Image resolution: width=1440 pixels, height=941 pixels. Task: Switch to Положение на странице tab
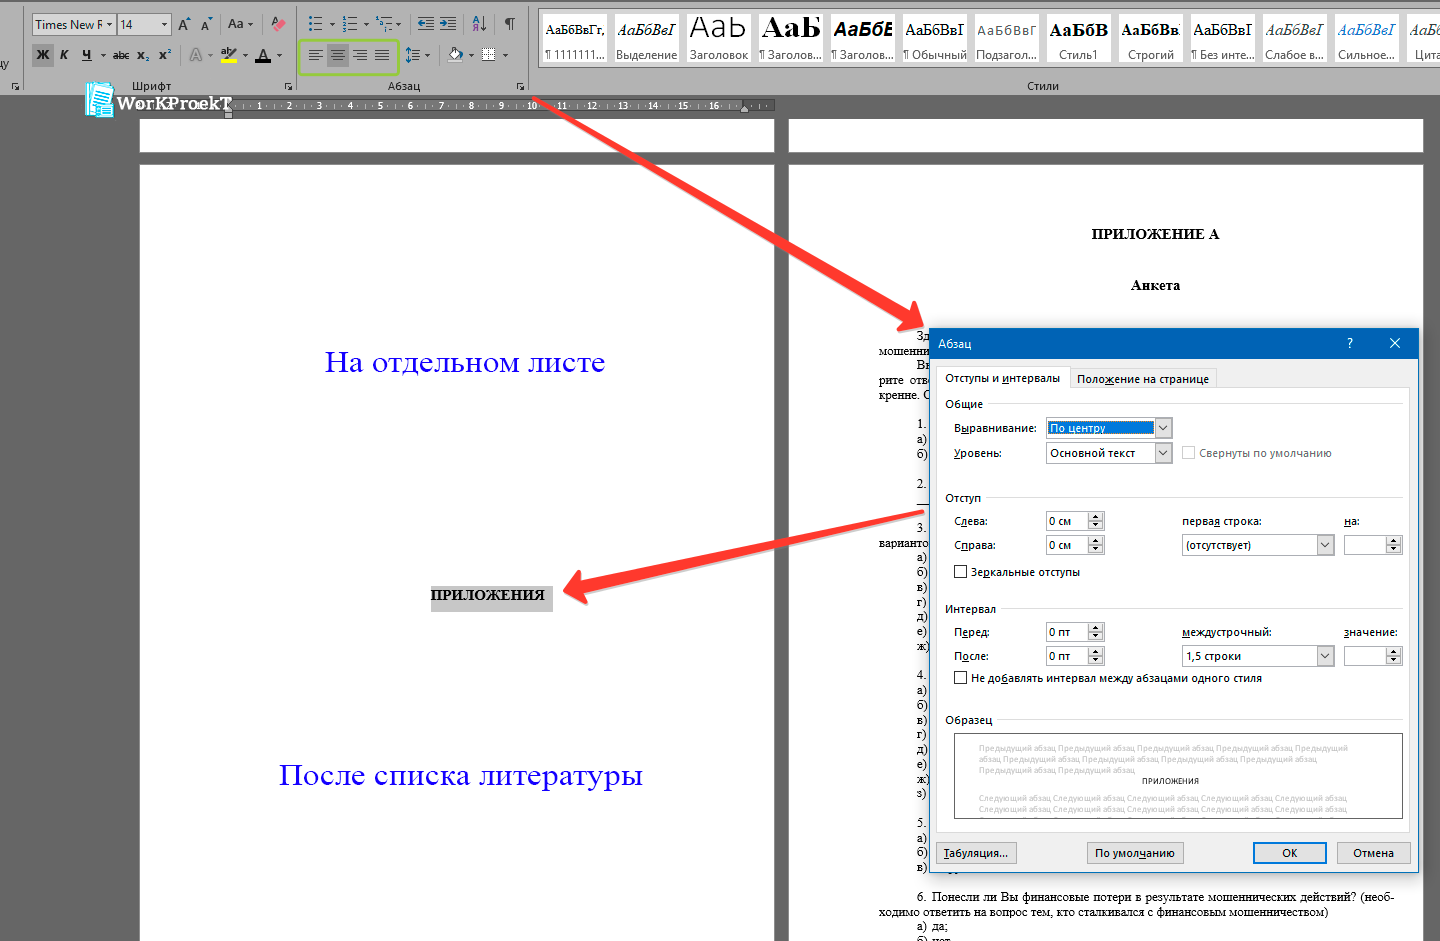1142,378
